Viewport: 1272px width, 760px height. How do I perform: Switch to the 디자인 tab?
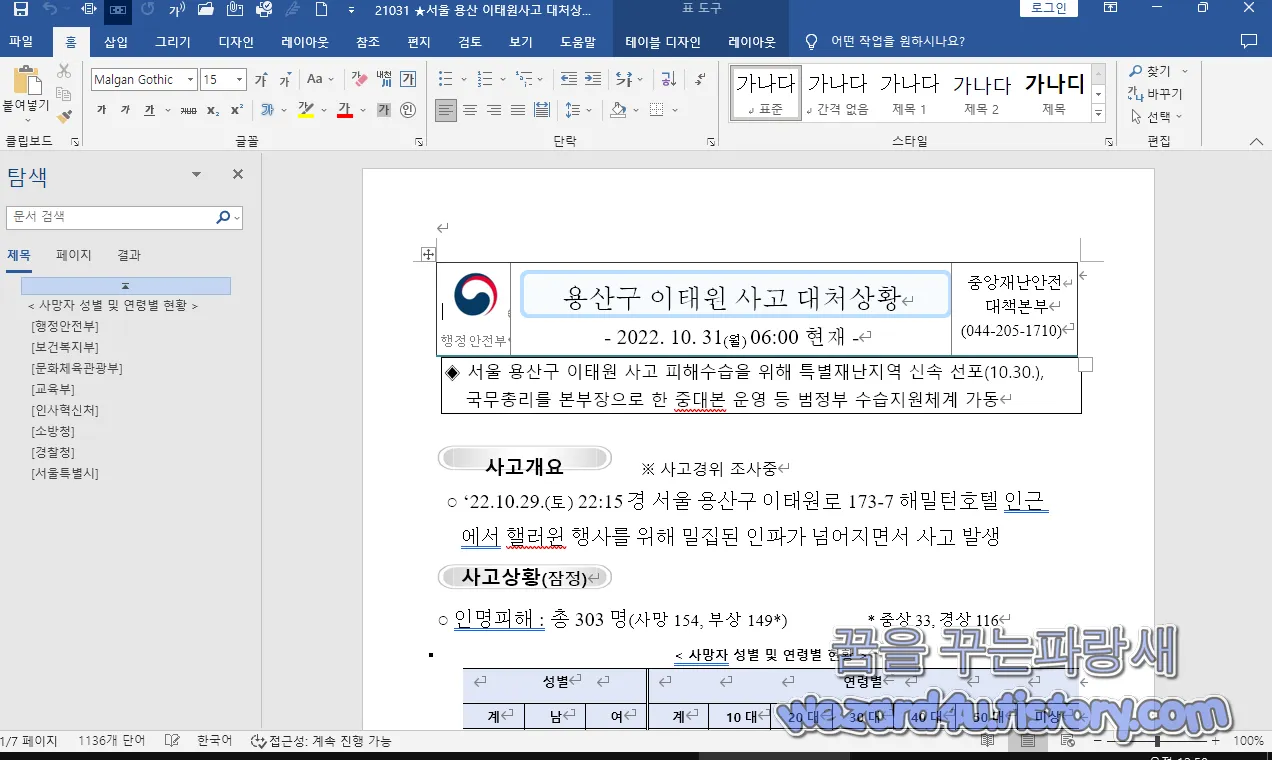[236, 42]
